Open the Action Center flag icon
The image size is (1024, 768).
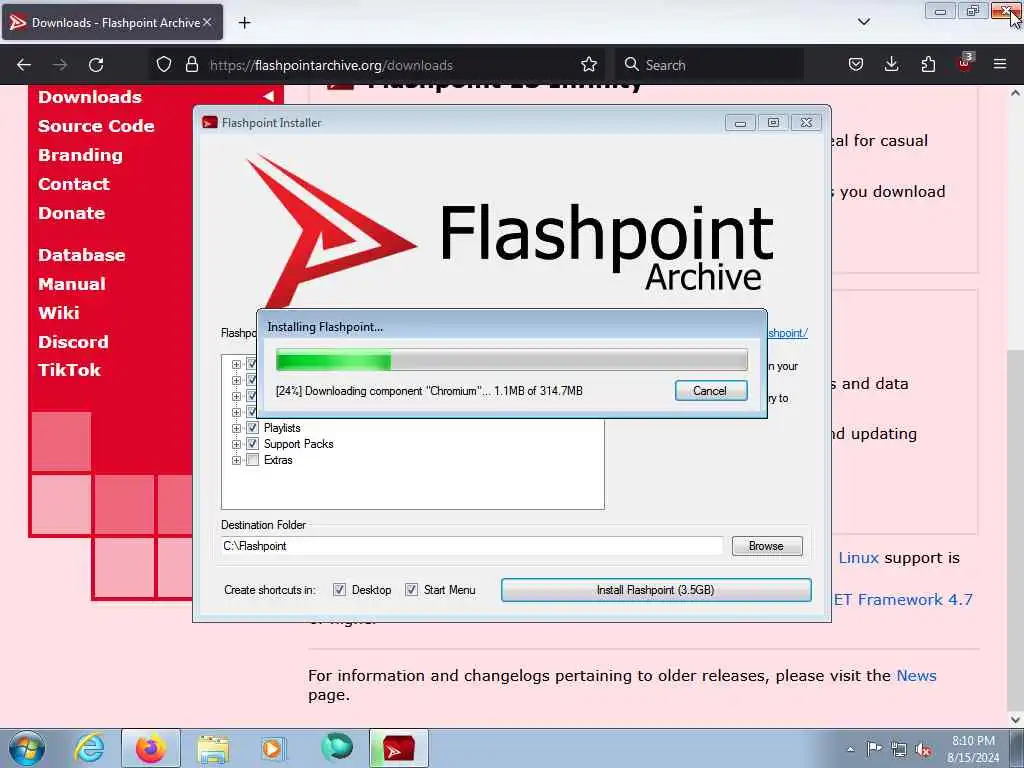pos(874,749)
